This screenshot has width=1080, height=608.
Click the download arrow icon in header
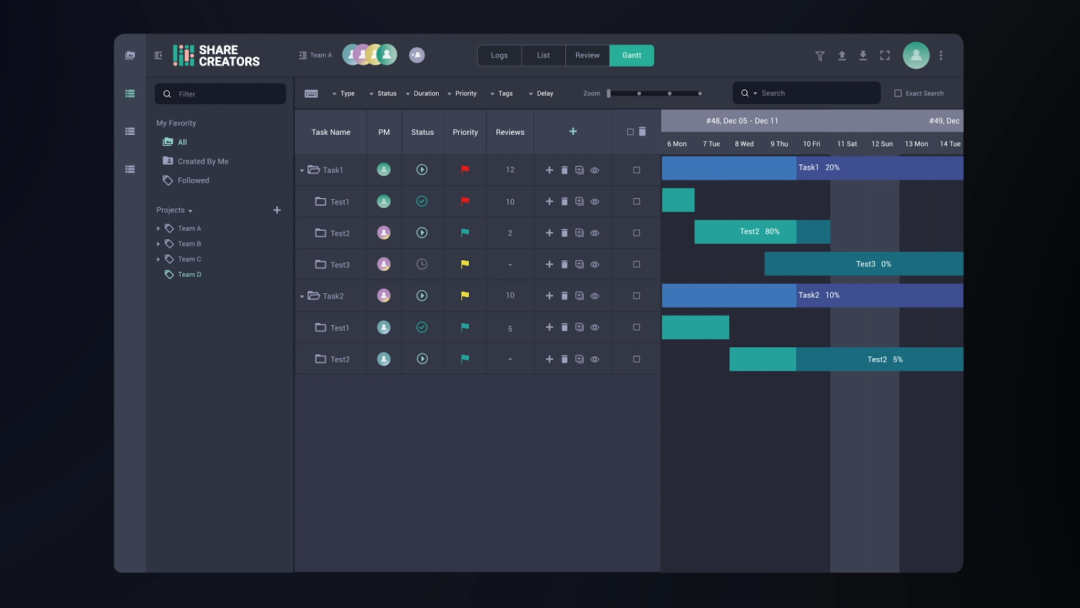point(863,56)
